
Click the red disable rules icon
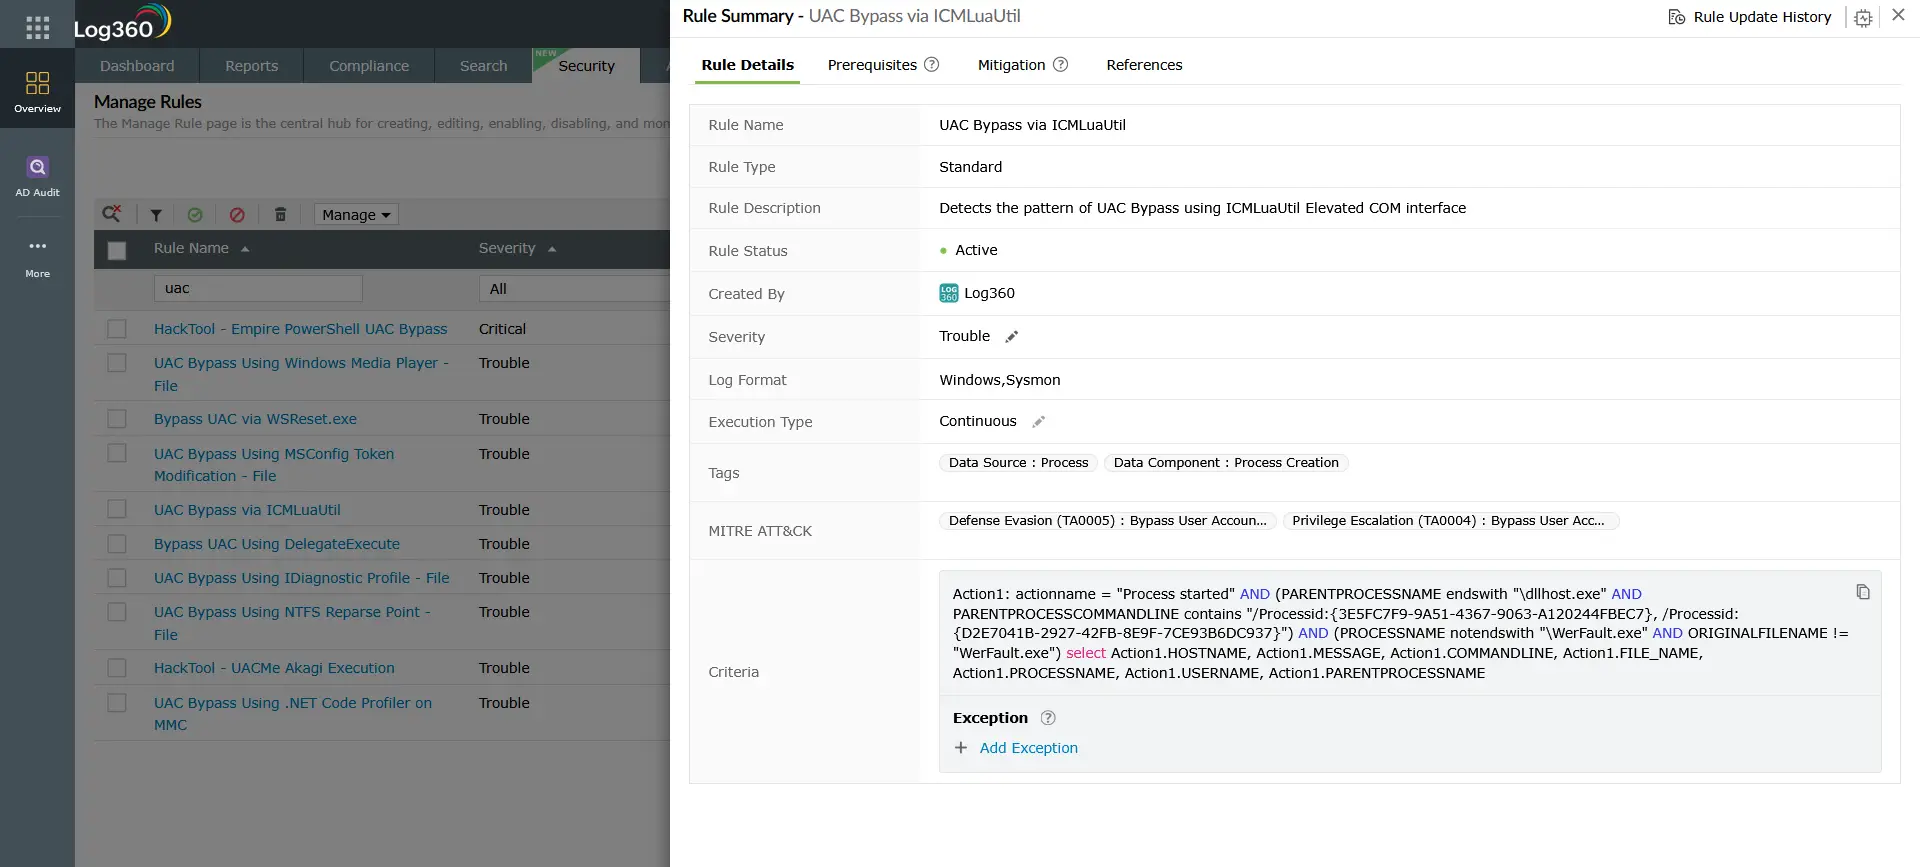pos(237,215)
